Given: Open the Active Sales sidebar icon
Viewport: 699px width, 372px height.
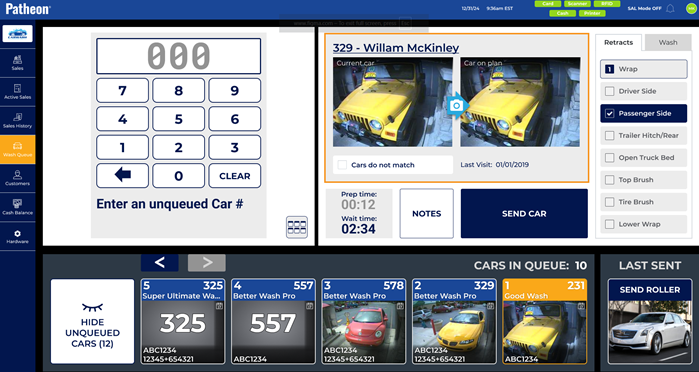Looking at the screenshot, I should point(17,91).
